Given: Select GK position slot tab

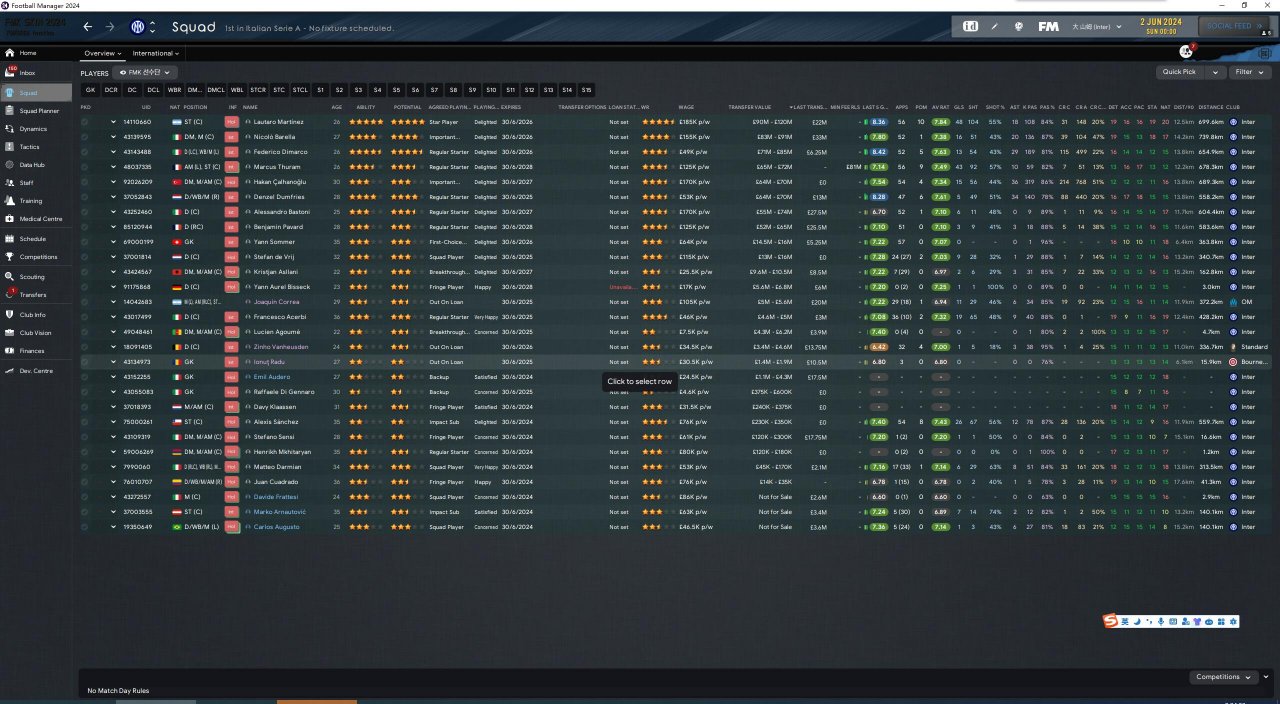Looking at the screenshot, I should coord(90,90).
